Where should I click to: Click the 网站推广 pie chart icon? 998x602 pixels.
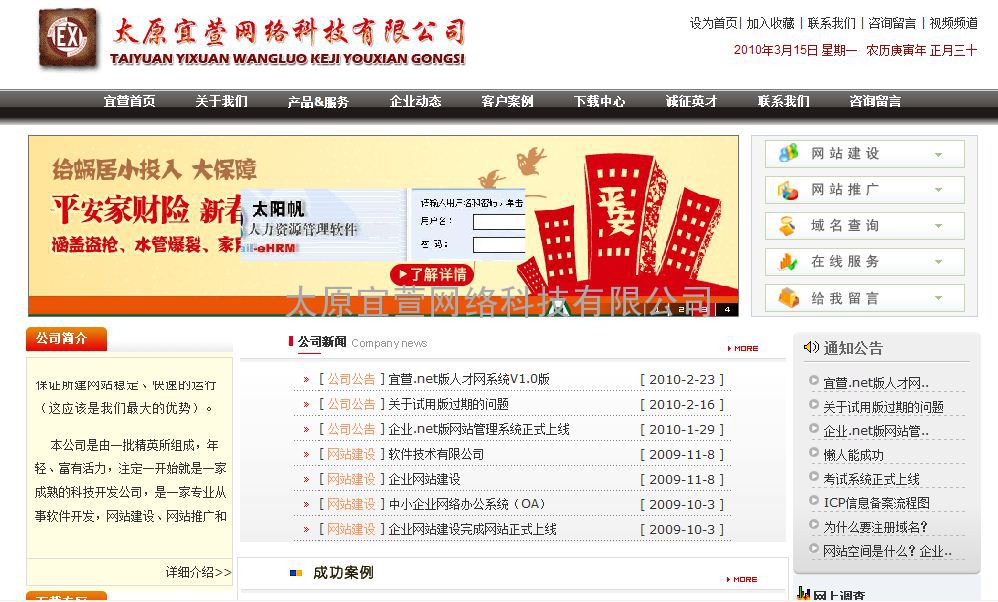pyautogui.click(x=789, y=190)
